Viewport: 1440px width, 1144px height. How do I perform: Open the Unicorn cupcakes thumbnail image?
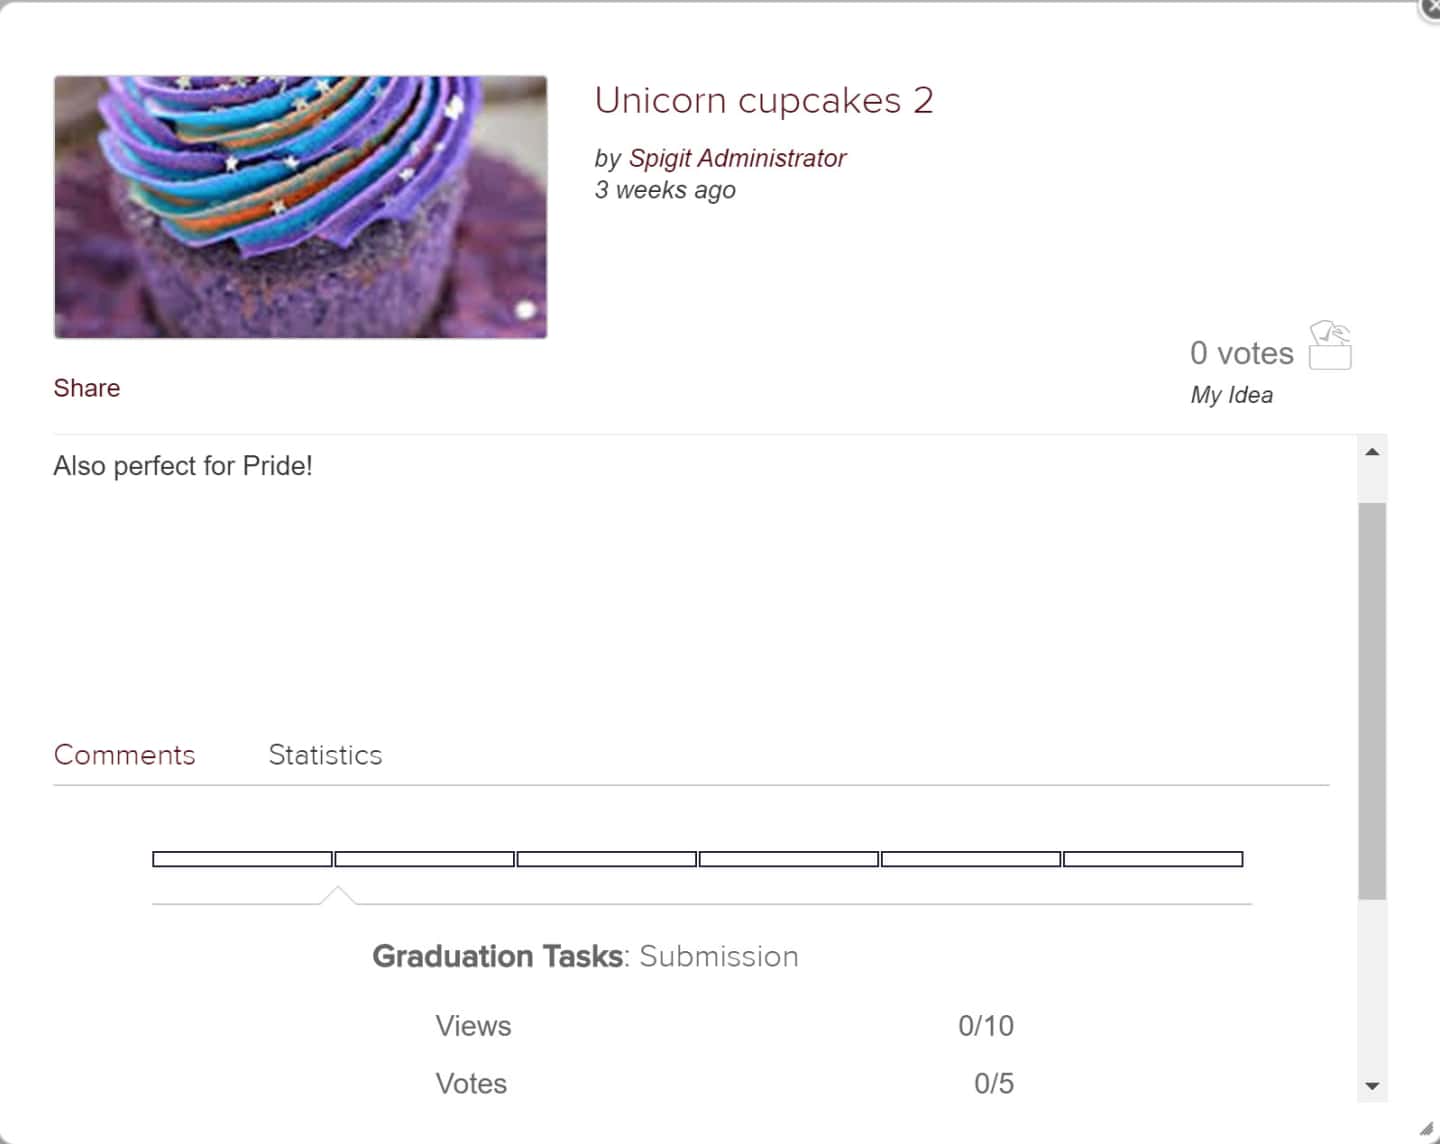pyautogui.click(x=300, y=207)
